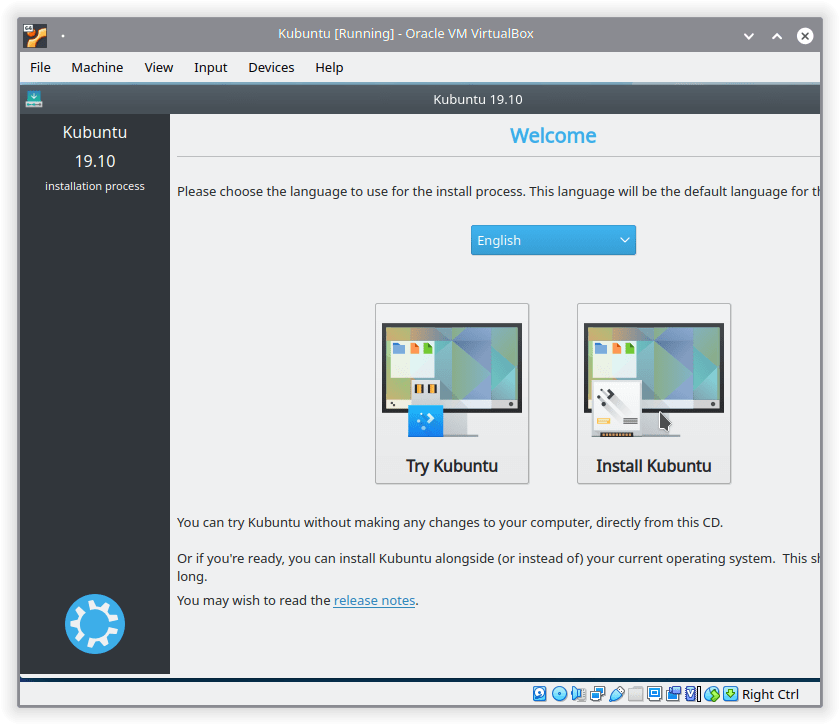Click the network adapters status icon
Viewport: 840px width, 725px height.
pyautogui.click(x=597, y=694)
